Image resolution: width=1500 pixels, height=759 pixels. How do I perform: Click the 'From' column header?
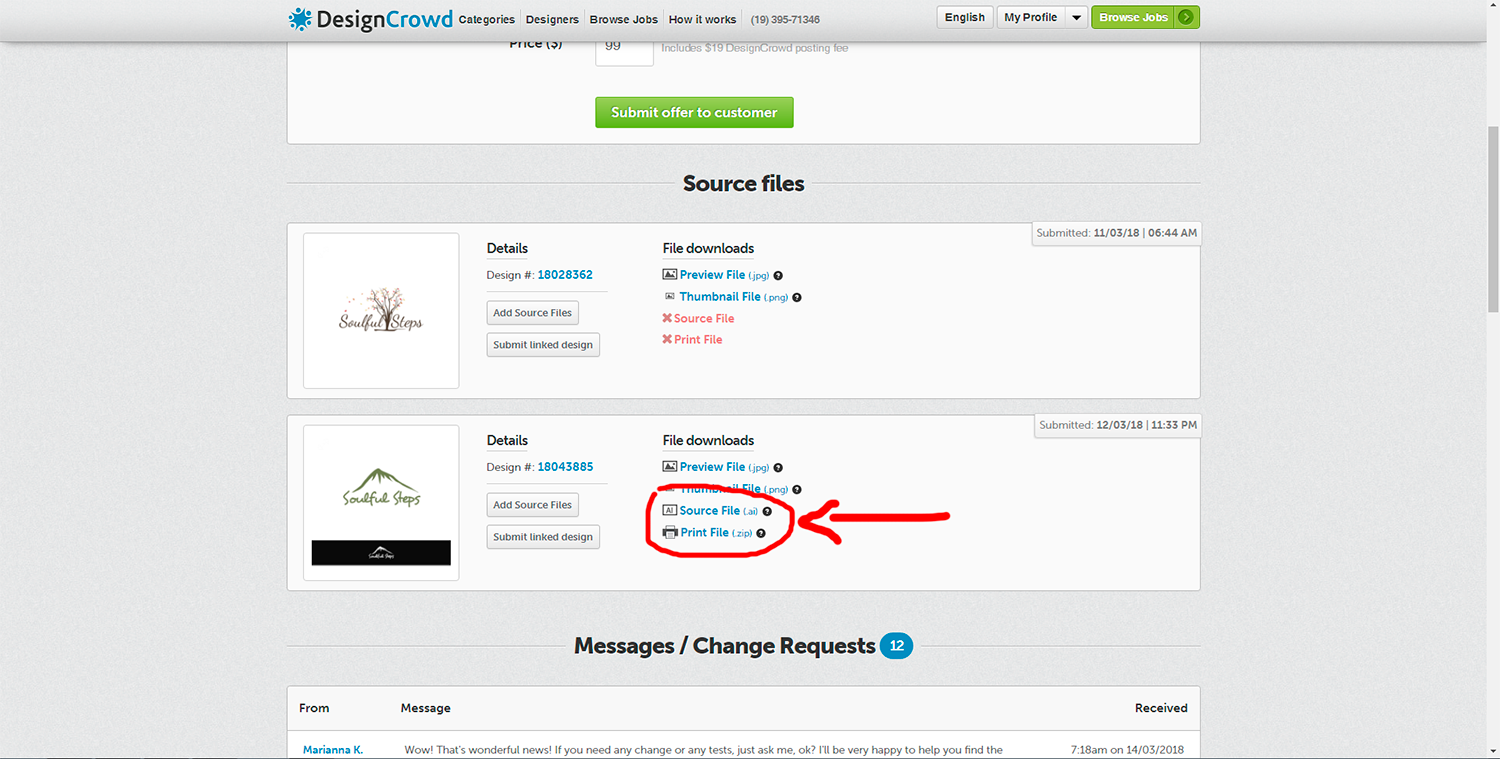coord(314,708)
